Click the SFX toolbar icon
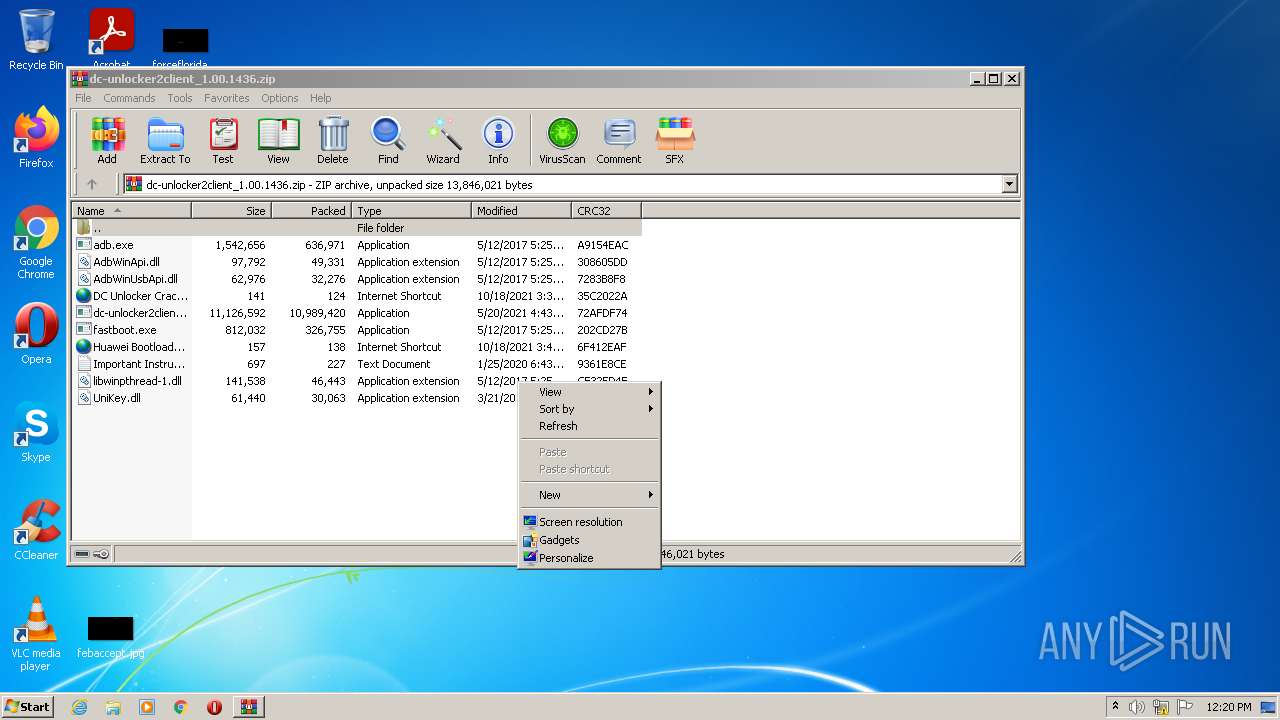Viewport: 1280px width, 720px height. [x=675, y=141]
